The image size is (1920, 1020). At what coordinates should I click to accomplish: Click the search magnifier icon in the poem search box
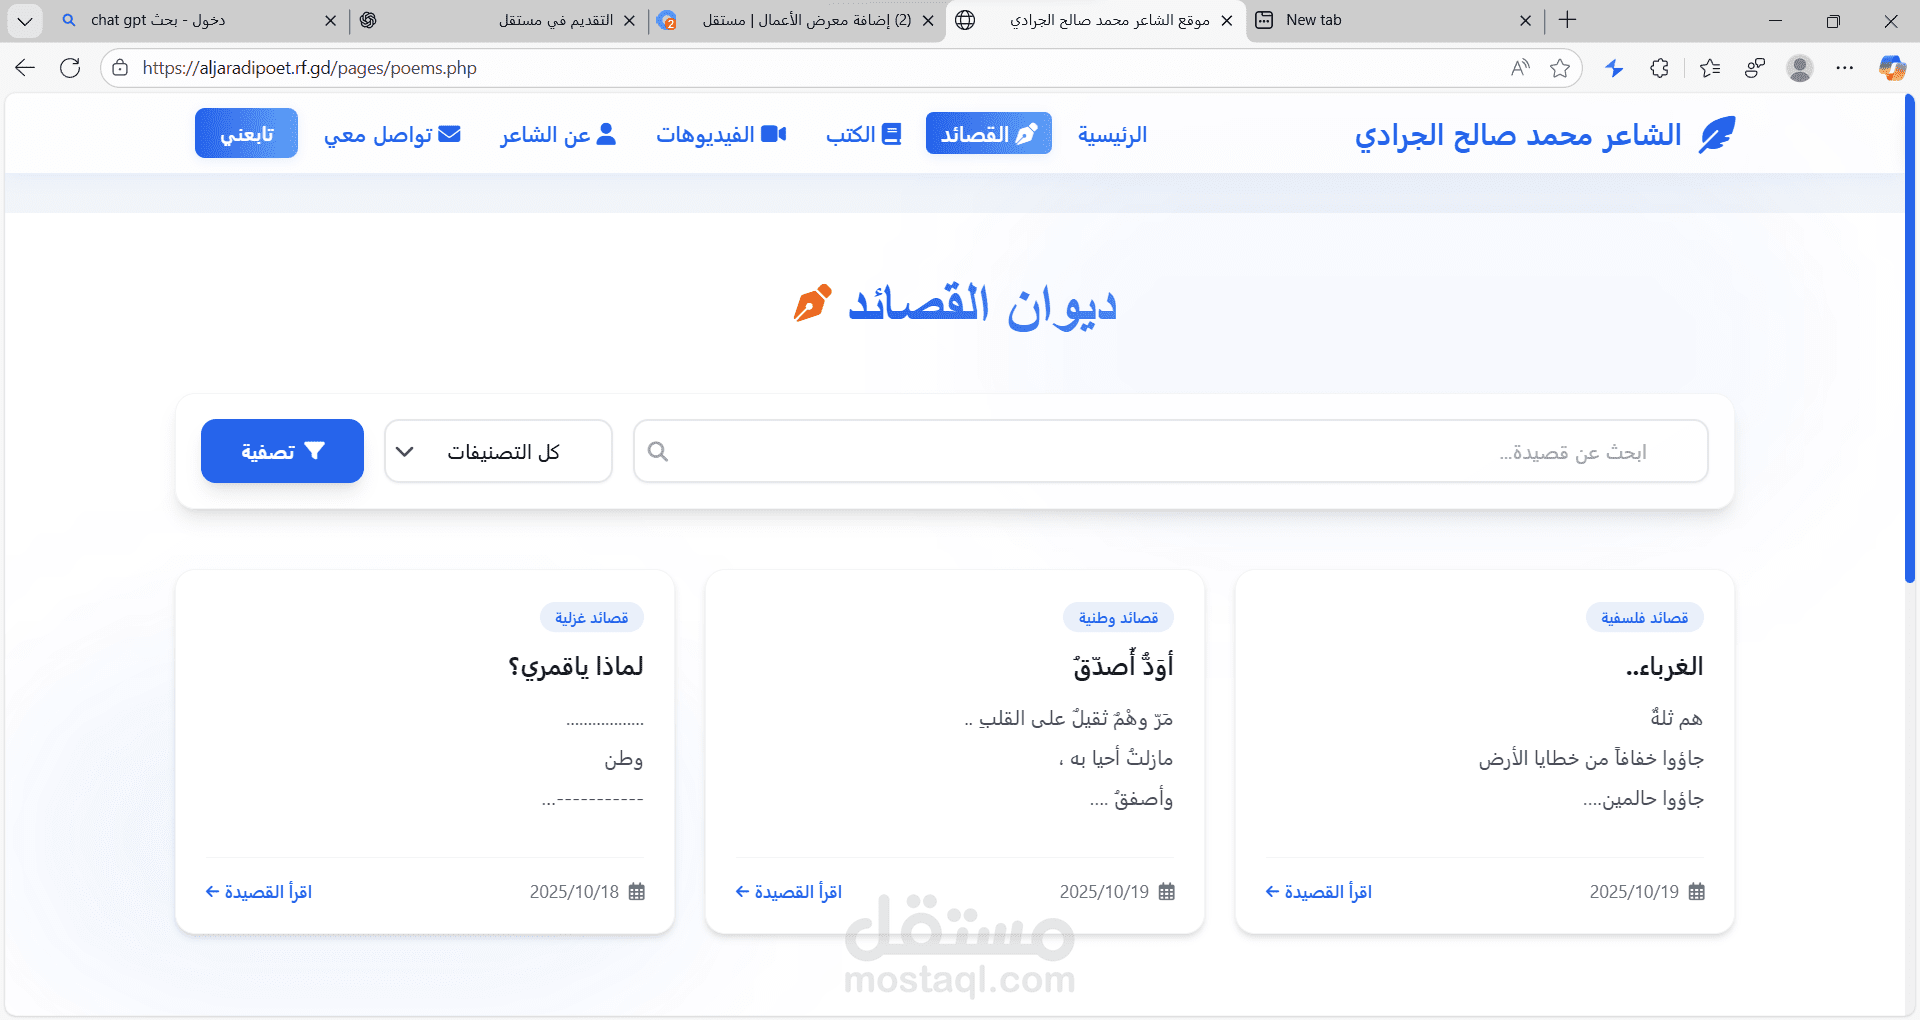658,452
